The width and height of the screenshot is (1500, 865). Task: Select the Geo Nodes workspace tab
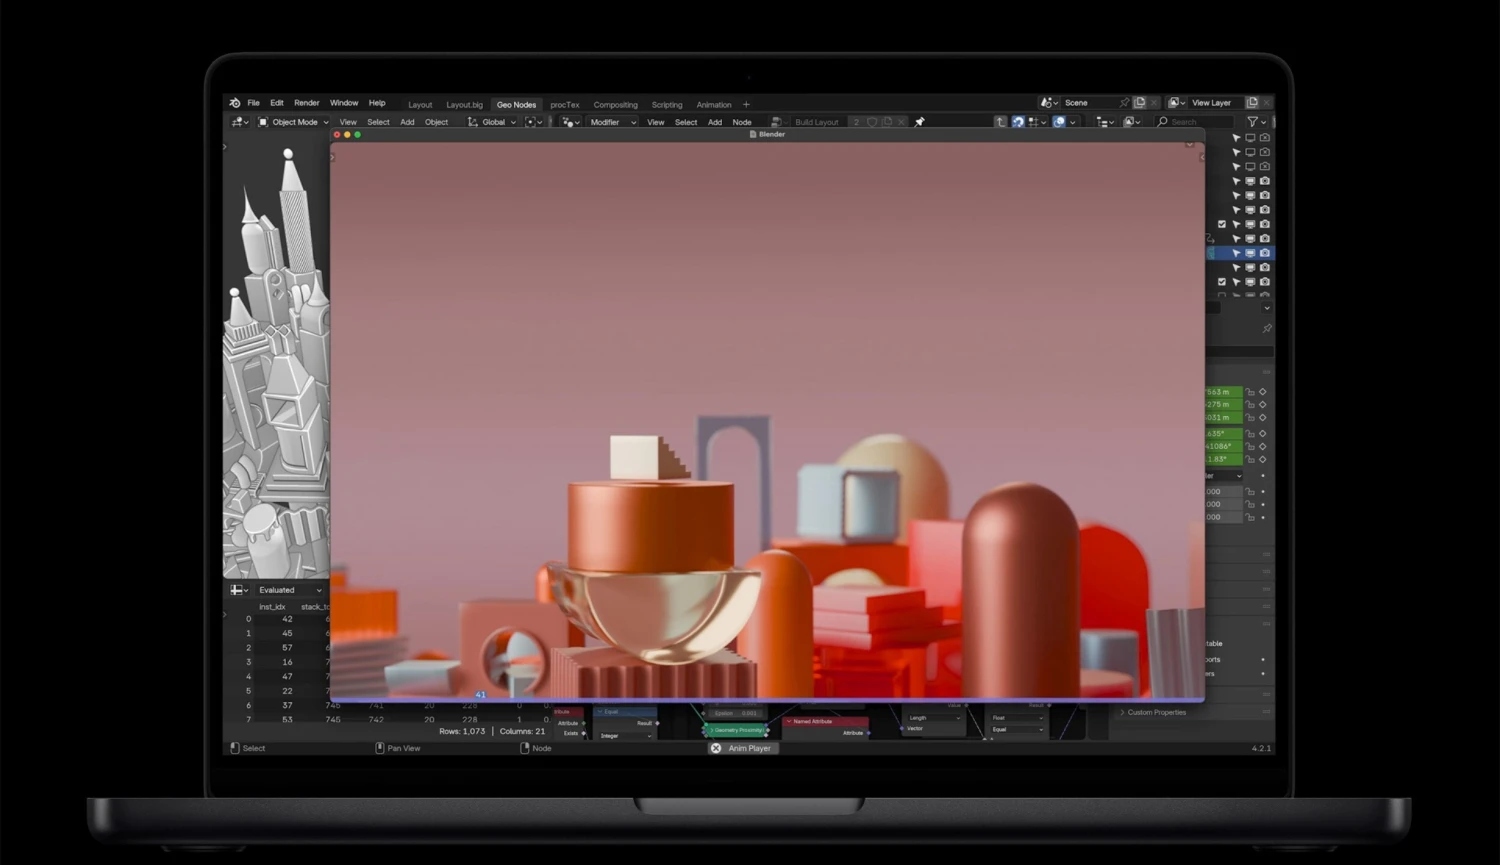click(x=517, y=105)
